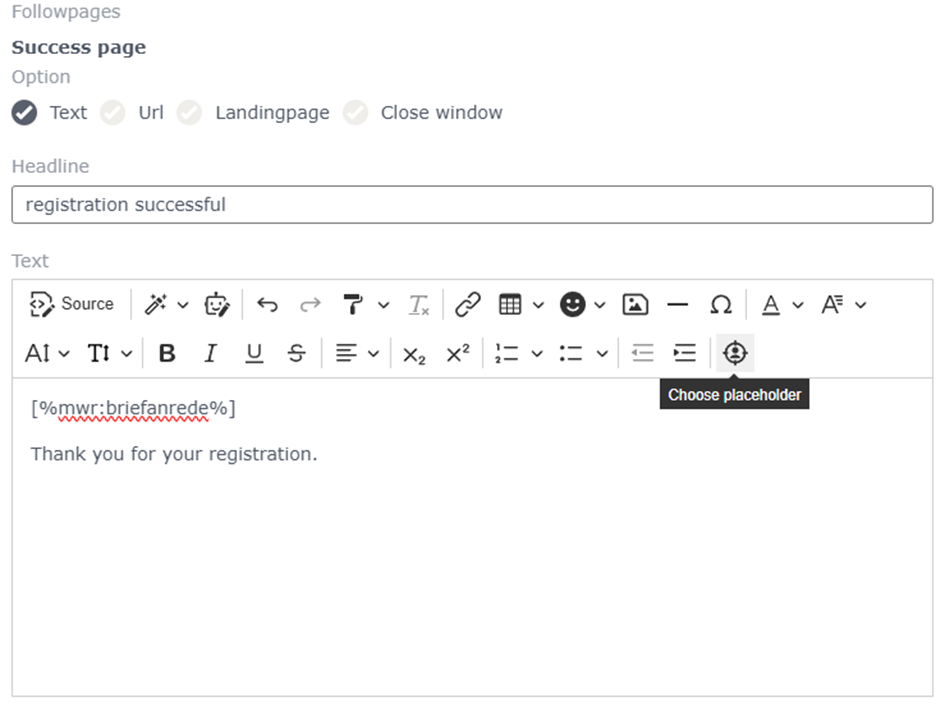Apply superscript formatting
945x711 pixels.
tap(458, 353)
